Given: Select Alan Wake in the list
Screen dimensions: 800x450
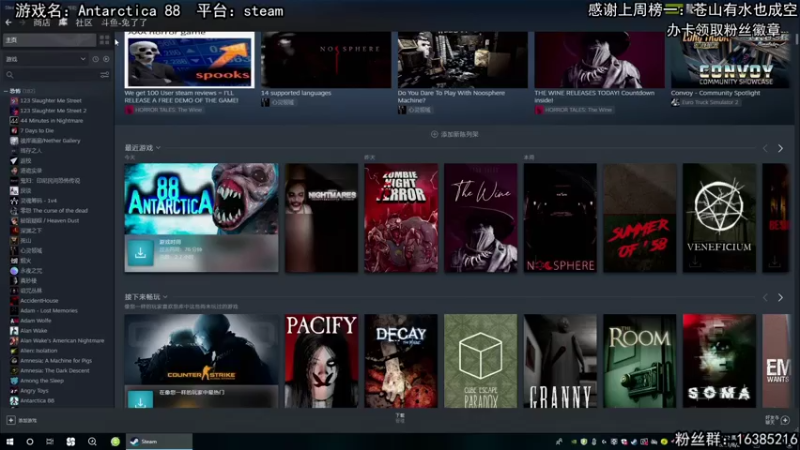Looking at the screenshot, I should click(33, 331).
